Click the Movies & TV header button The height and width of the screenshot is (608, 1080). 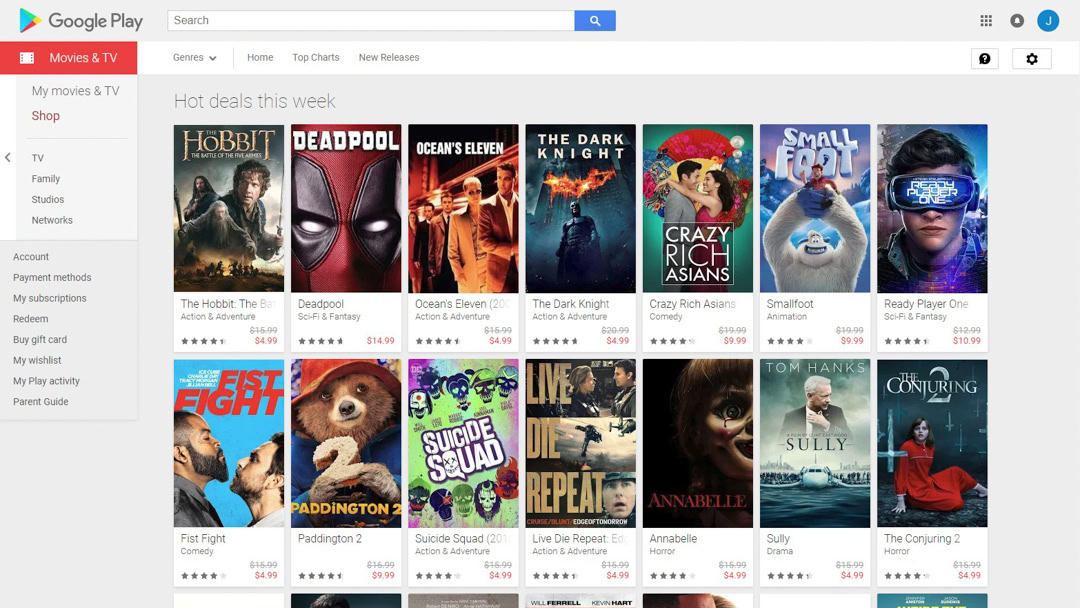coord(69,58)
